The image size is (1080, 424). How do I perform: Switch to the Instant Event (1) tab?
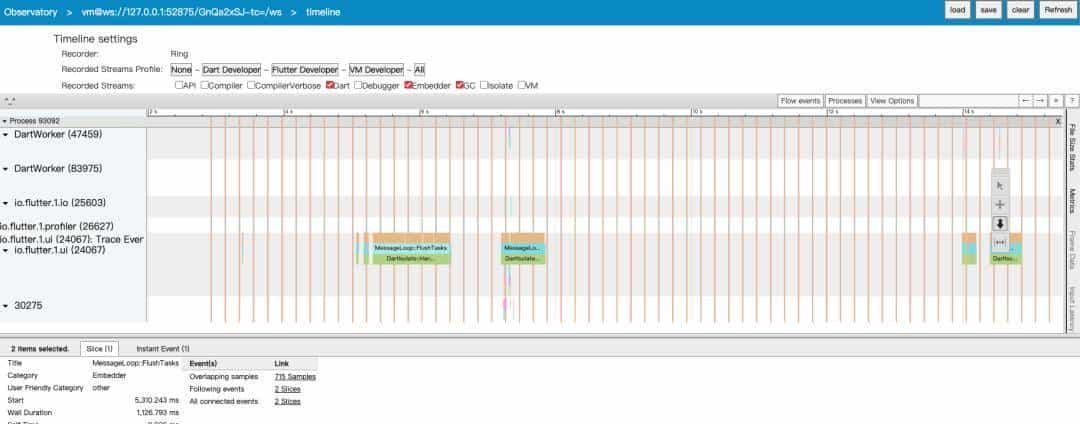[x=163, y=349]
